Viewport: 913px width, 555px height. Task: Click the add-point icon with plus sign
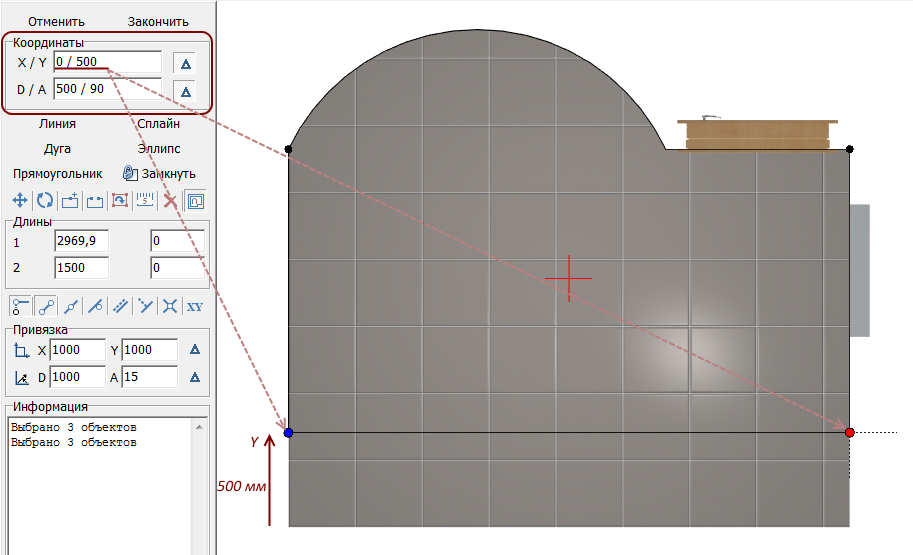point(69,200)
